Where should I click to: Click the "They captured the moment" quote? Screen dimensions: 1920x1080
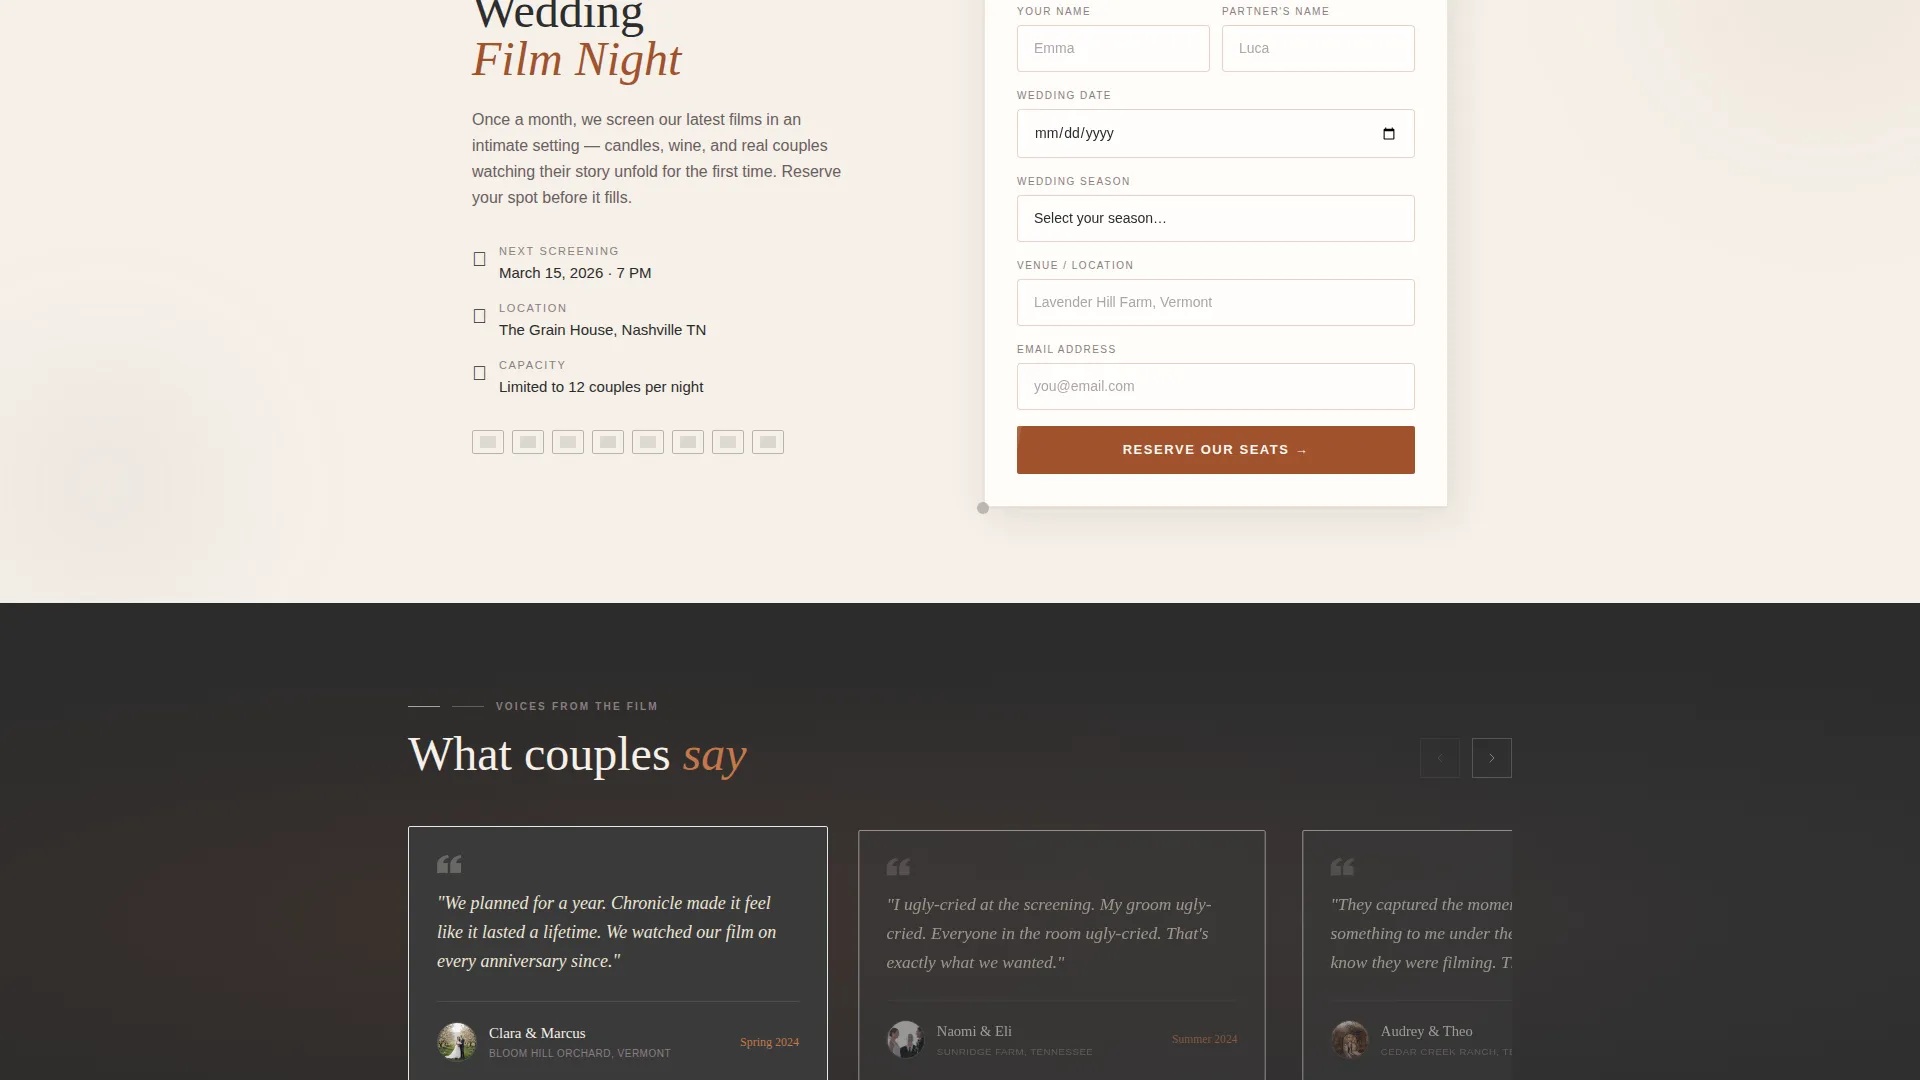coord(1421,933)
